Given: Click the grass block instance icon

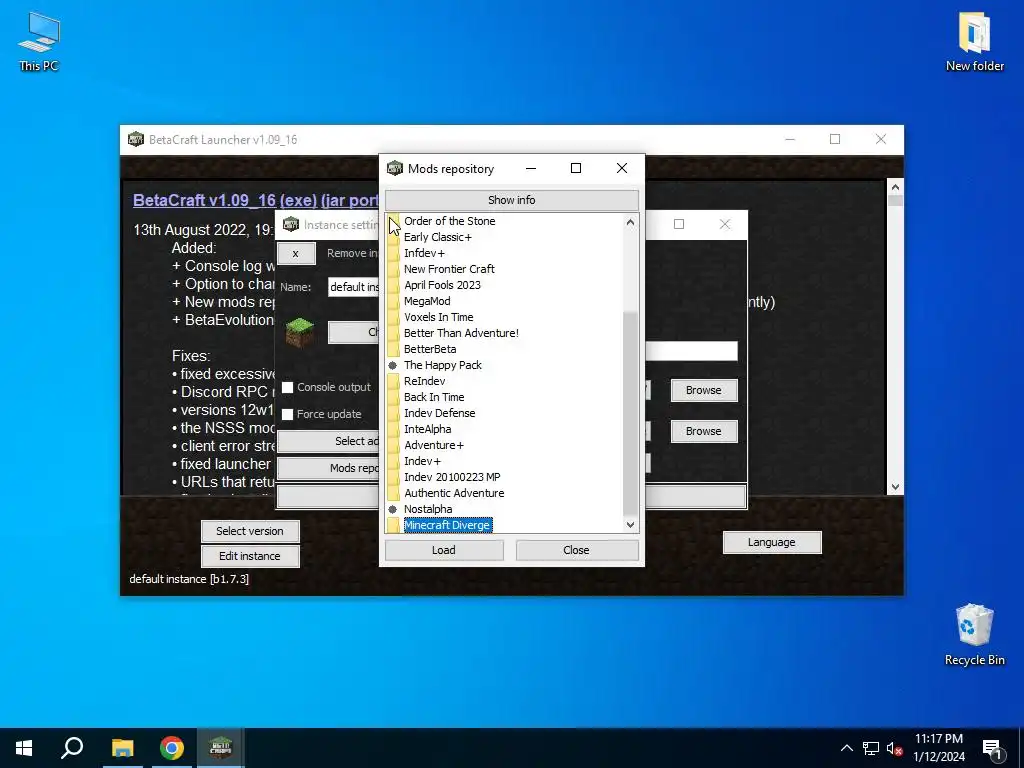Looking at the screenshot, I should click(300, 332).
